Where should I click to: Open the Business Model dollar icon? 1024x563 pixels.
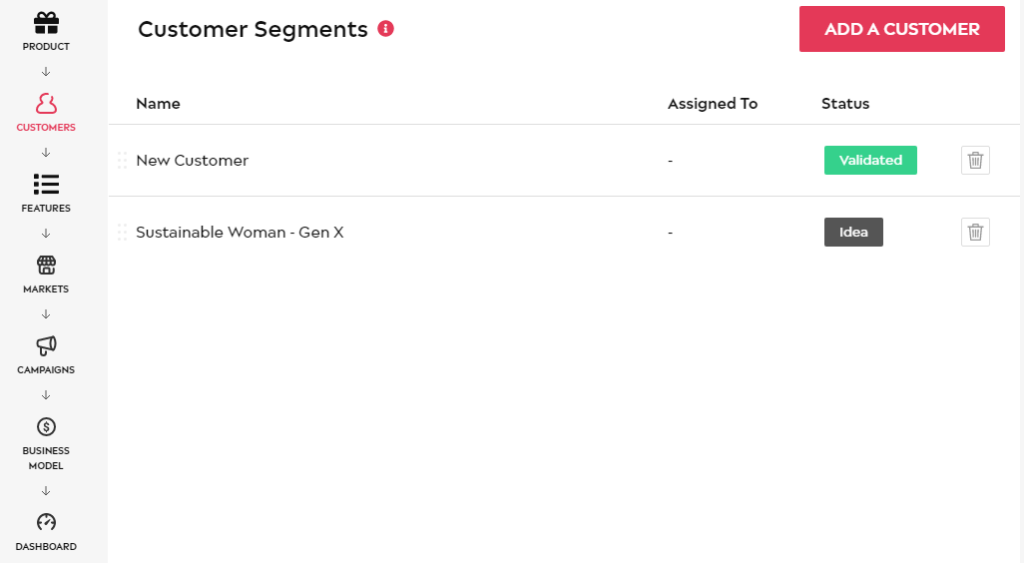tap(46, 426)
